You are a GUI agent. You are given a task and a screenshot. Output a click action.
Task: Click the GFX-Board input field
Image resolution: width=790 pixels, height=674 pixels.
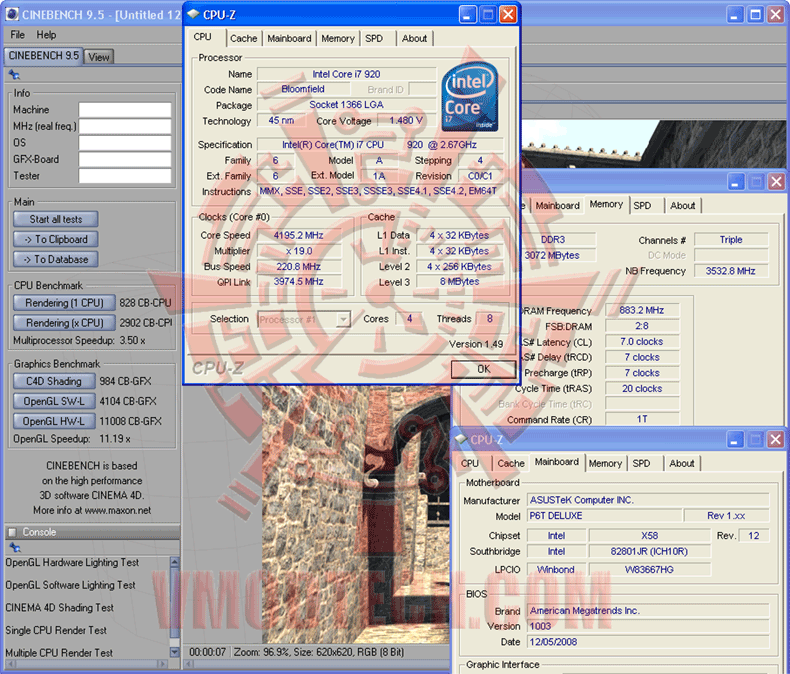coord(125,160)
